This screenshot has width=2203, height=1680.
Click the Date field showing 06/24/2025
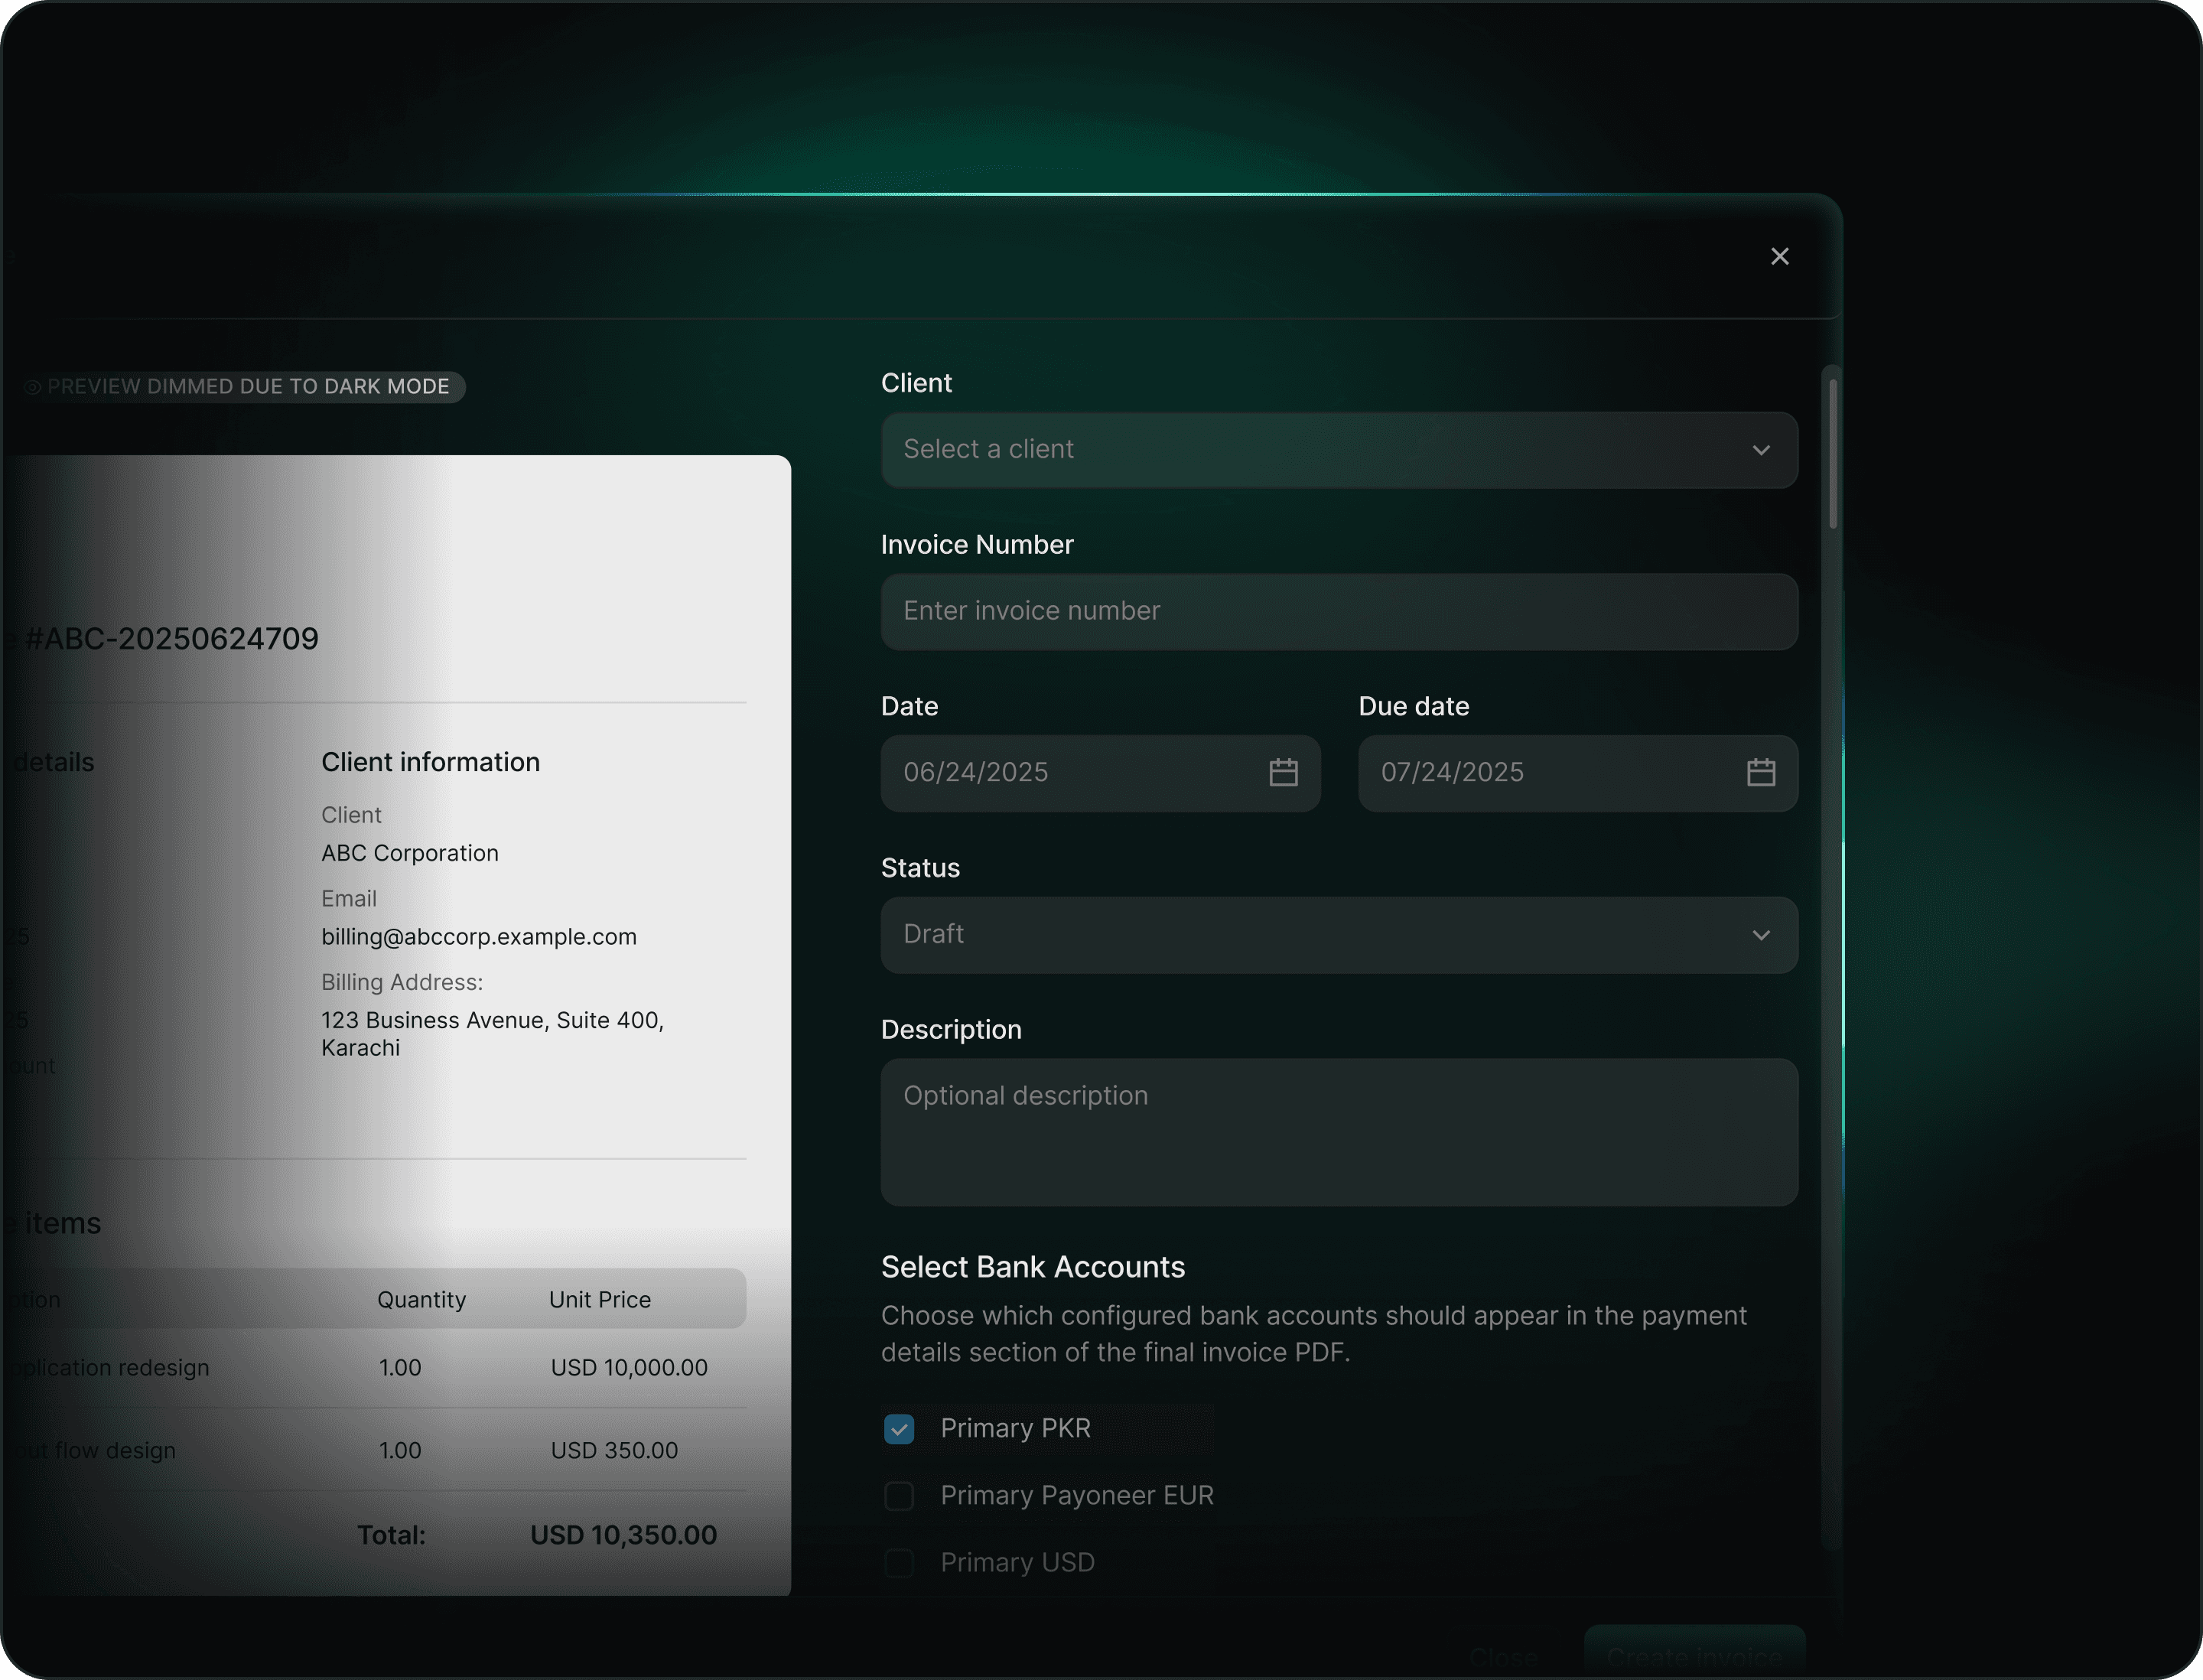[x=1060, y=773]
